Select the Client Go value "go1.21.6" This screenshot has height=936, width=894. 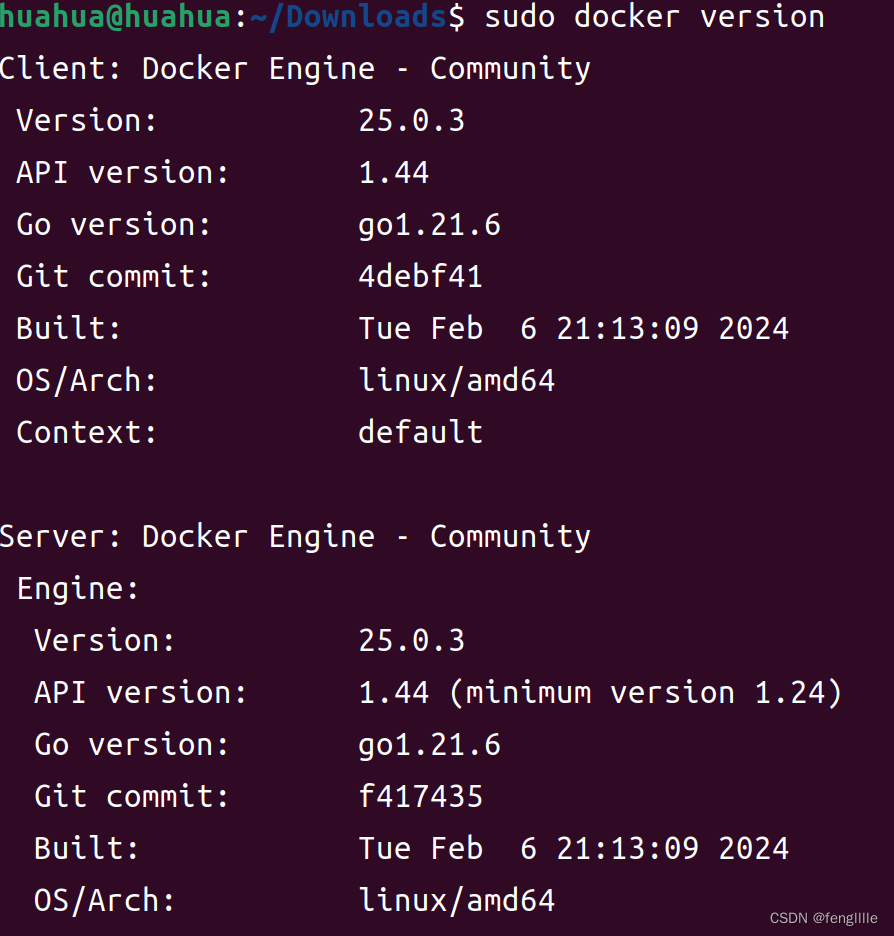(430, 226)
